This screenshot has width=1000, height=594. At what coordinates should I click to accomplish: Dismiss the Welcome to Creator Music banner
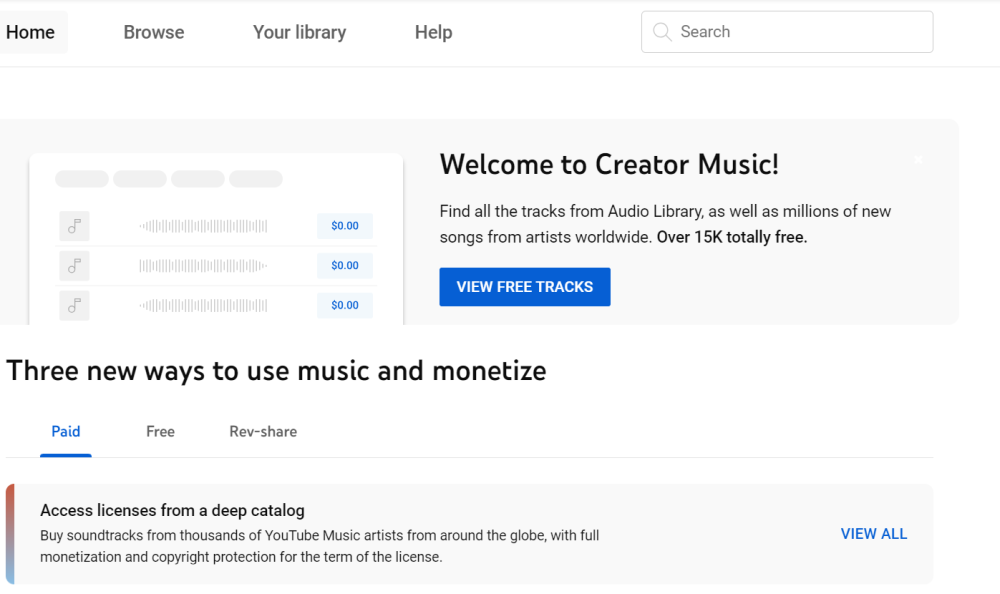click(x=918, y=160)
